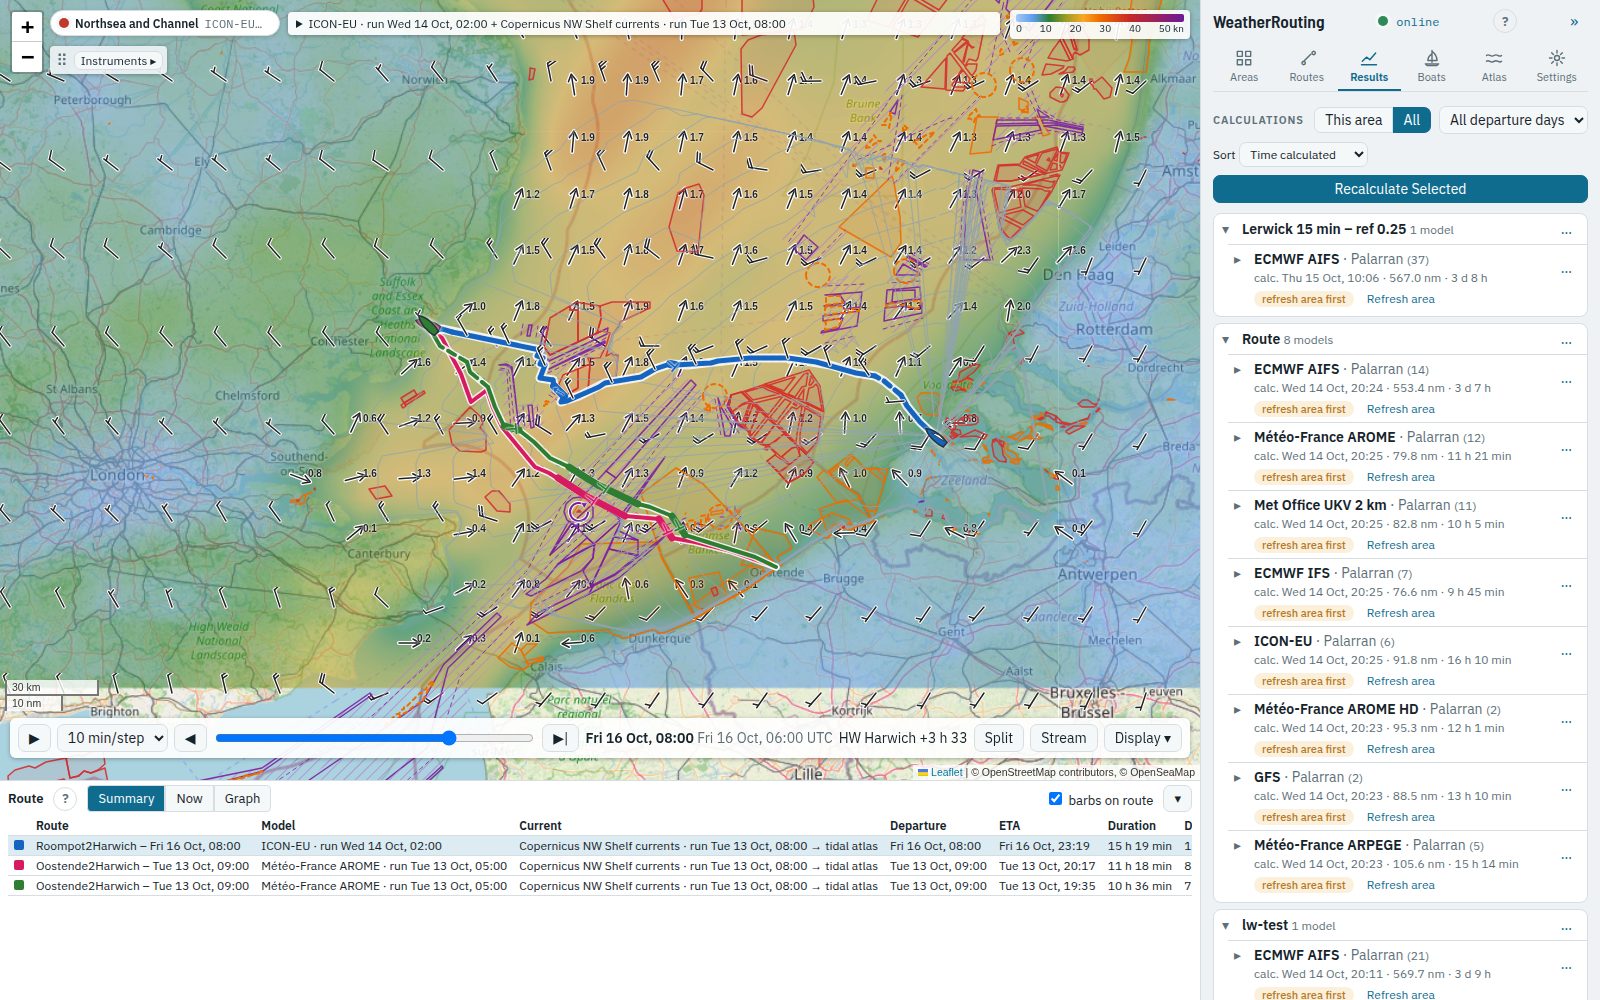Click the Split button

(x=998, y=738)
